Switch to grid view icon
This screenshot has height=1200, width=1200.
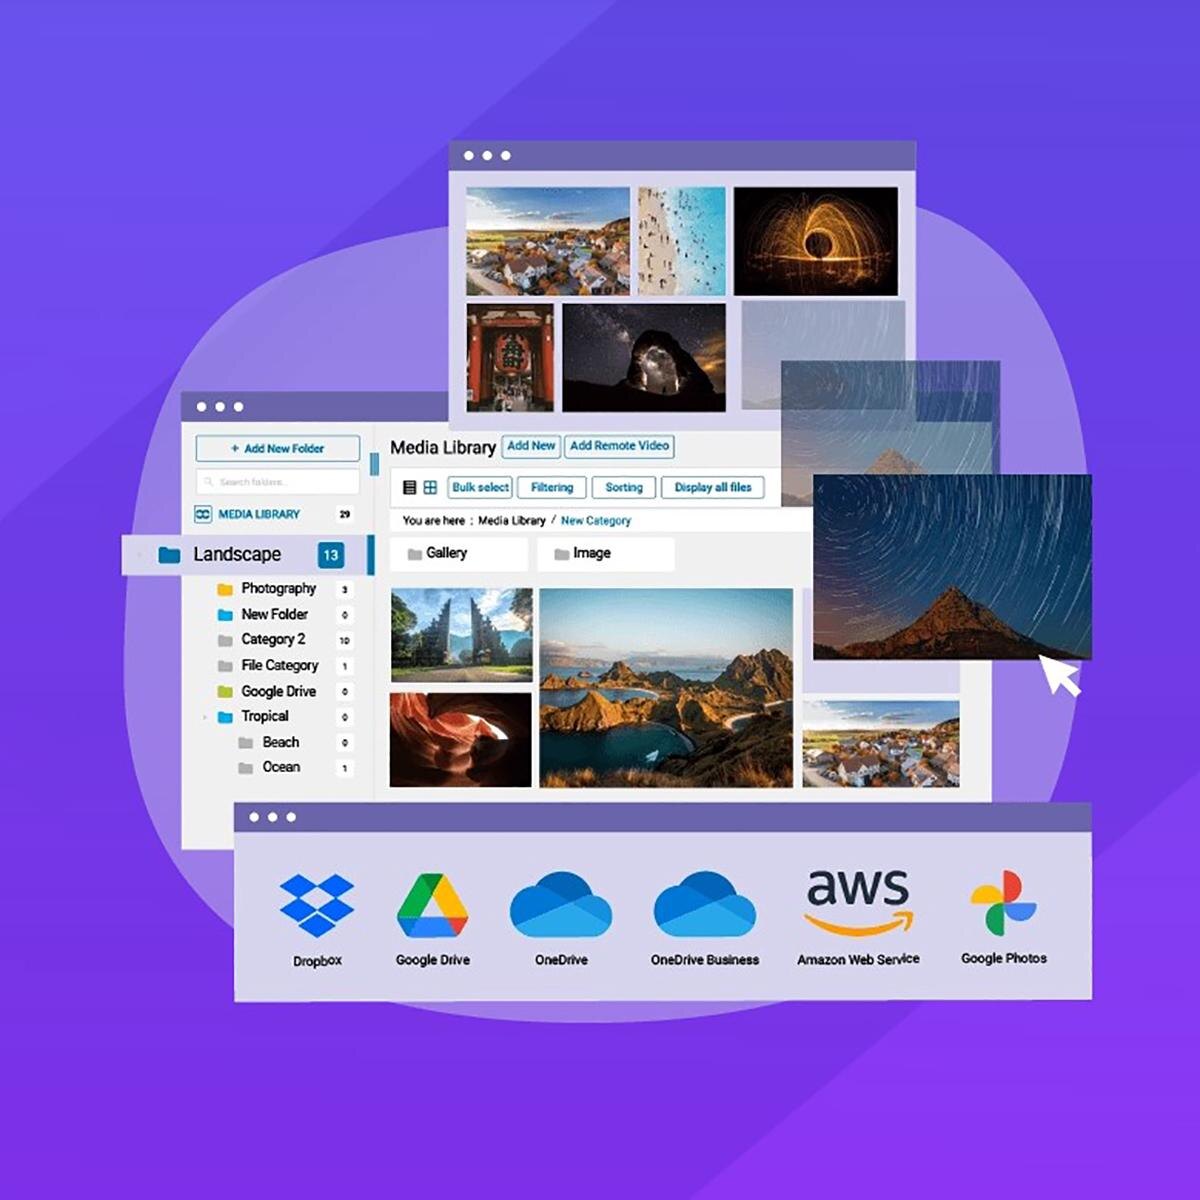click(430, 487)
